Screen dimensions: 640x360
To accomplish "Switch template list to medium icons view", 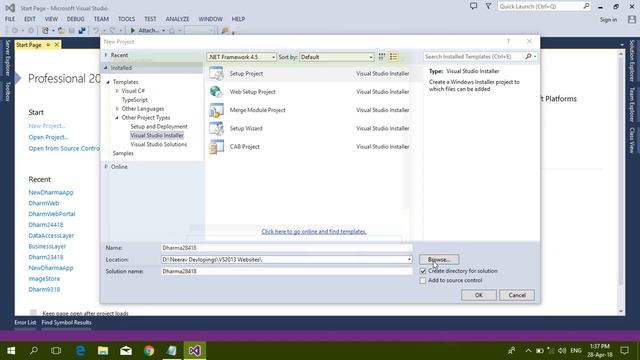I will [393, 57].
